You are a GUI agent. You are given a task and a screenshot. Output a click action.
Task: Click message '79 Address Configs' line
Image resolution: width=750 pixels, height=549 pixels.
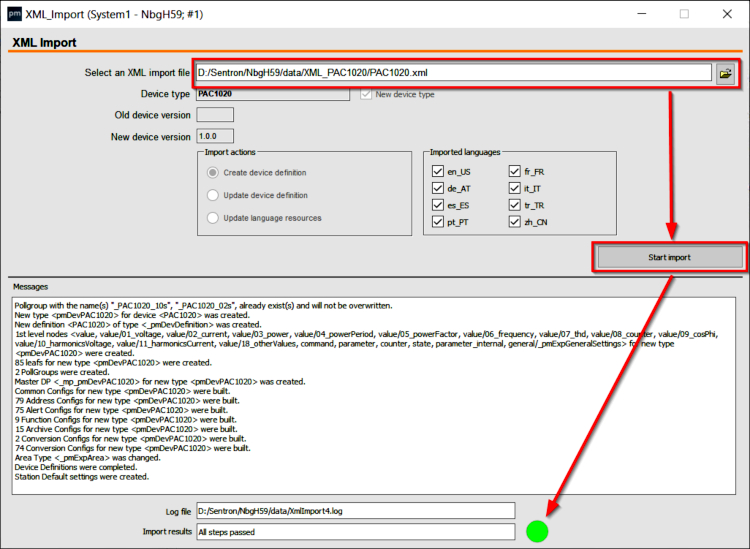(127, 400)
